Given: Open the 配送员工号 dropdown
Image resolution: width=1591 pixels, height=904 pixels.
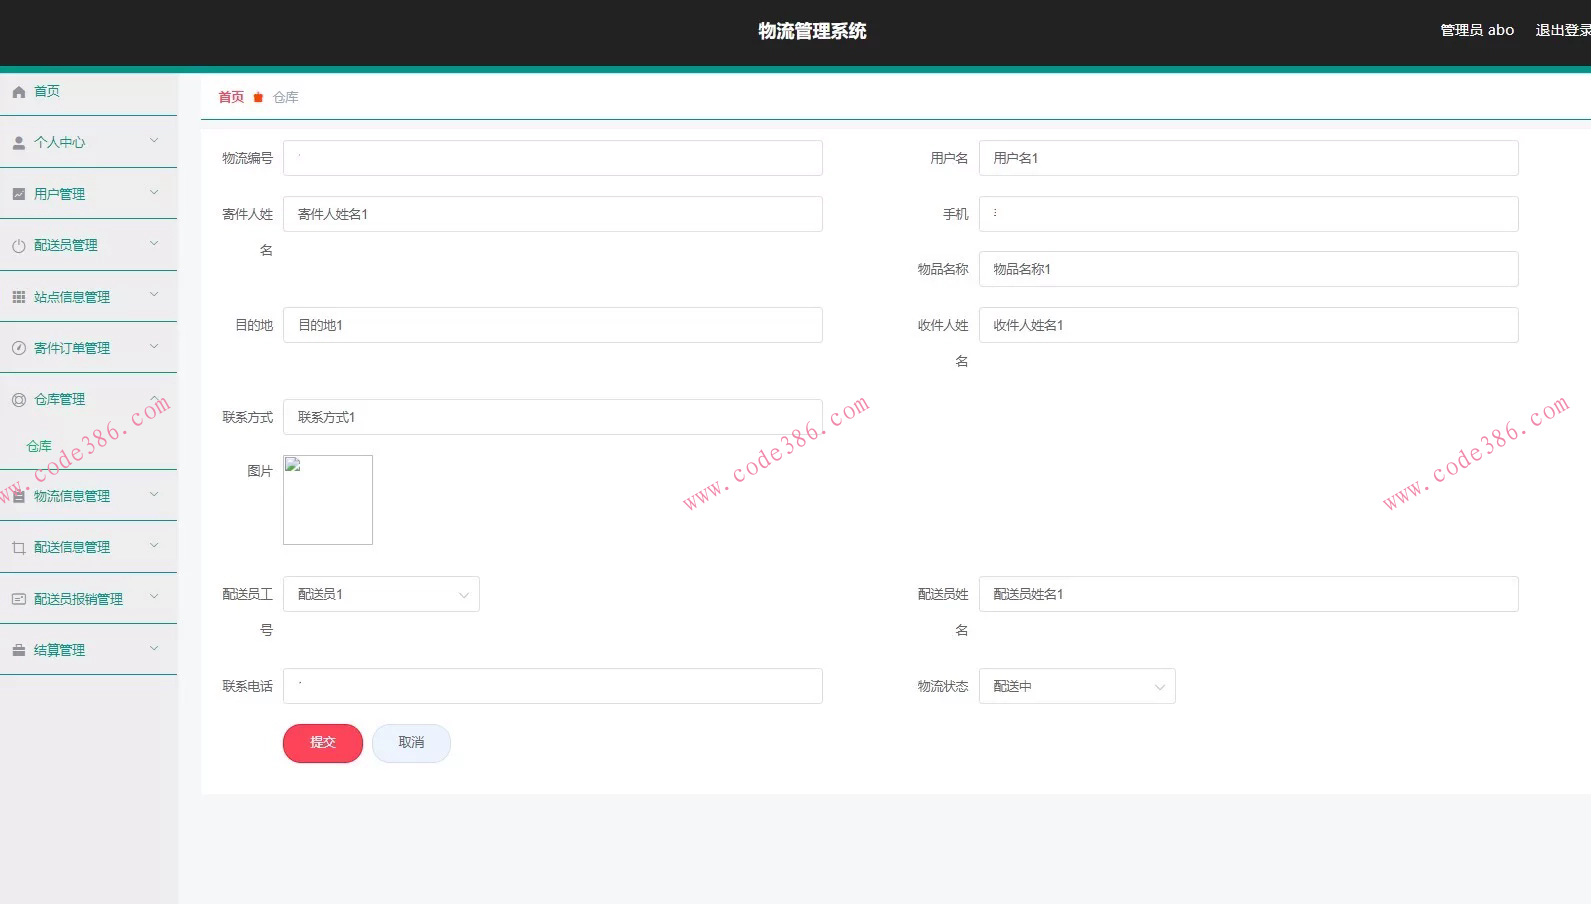Looking at the screenshot, I should click(381, 594).
